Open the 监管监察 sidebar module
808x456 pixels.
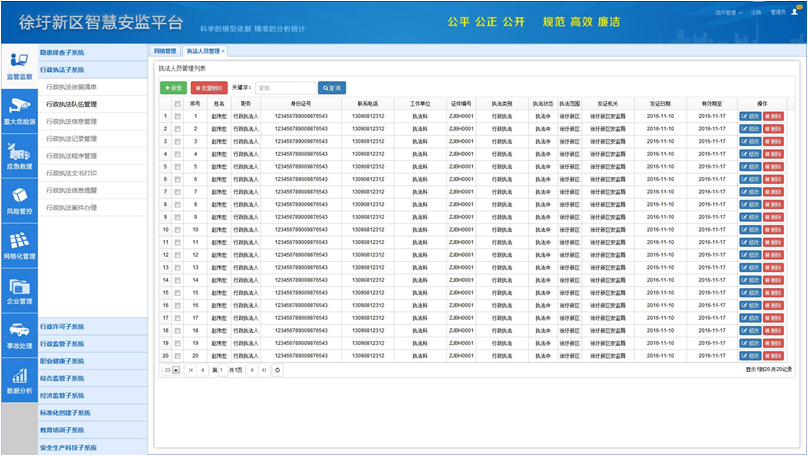tap(19, 64)
